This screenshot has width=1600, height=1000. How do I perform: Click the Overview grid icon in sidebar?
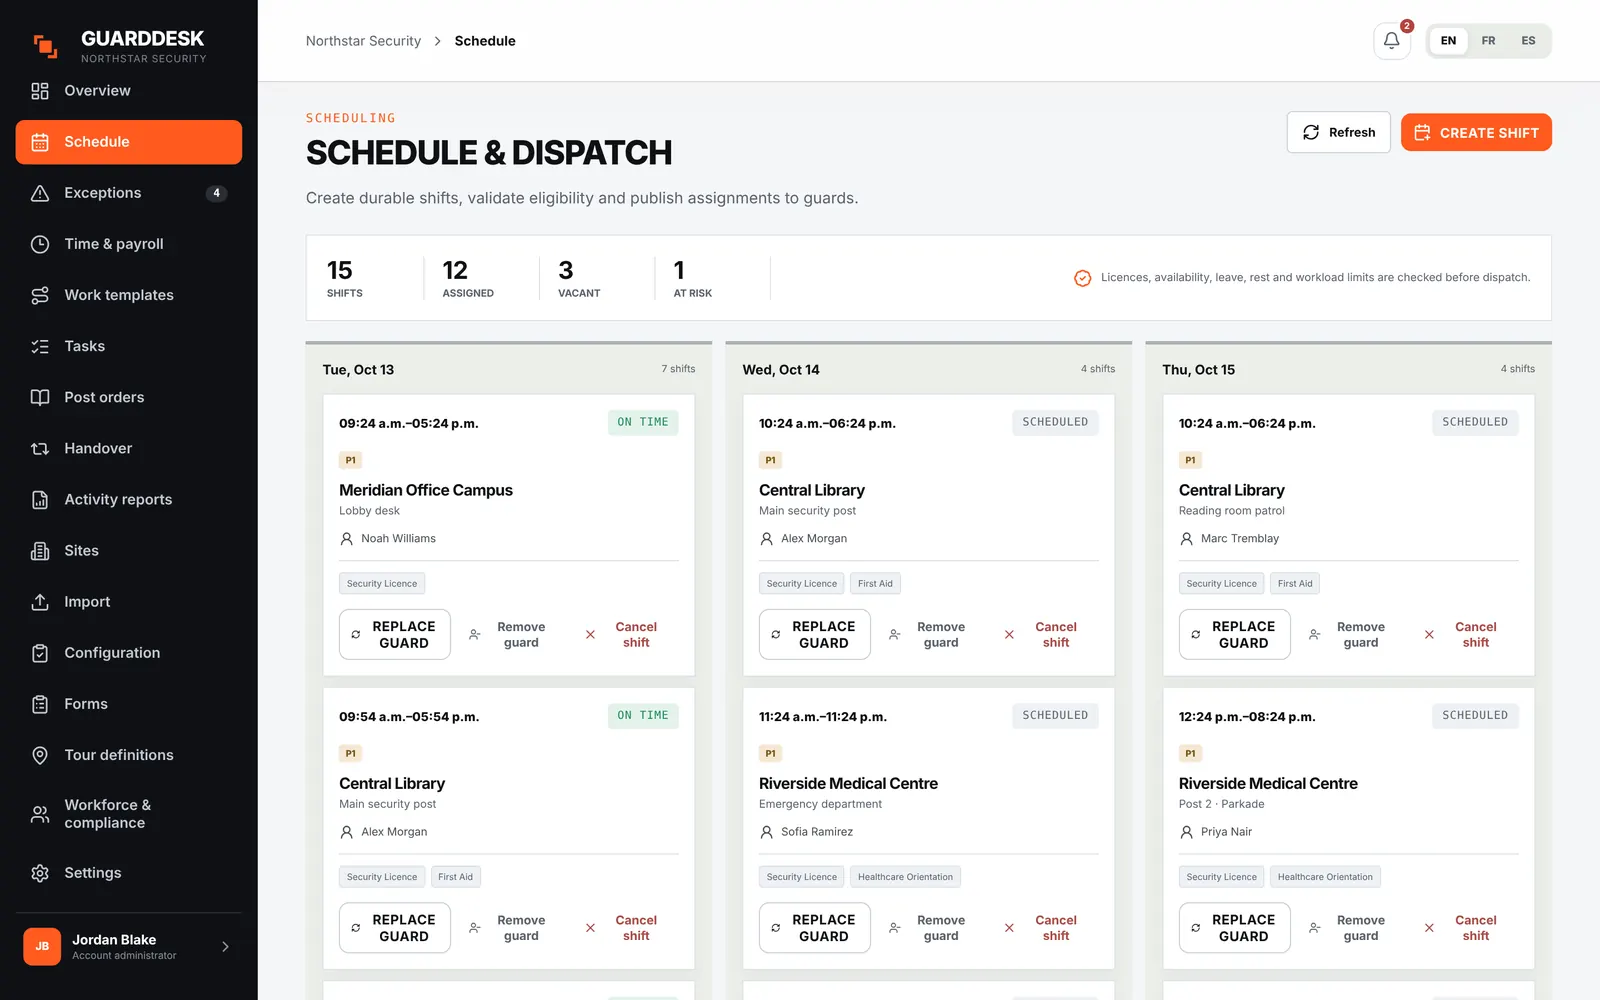tap(40, 91)
